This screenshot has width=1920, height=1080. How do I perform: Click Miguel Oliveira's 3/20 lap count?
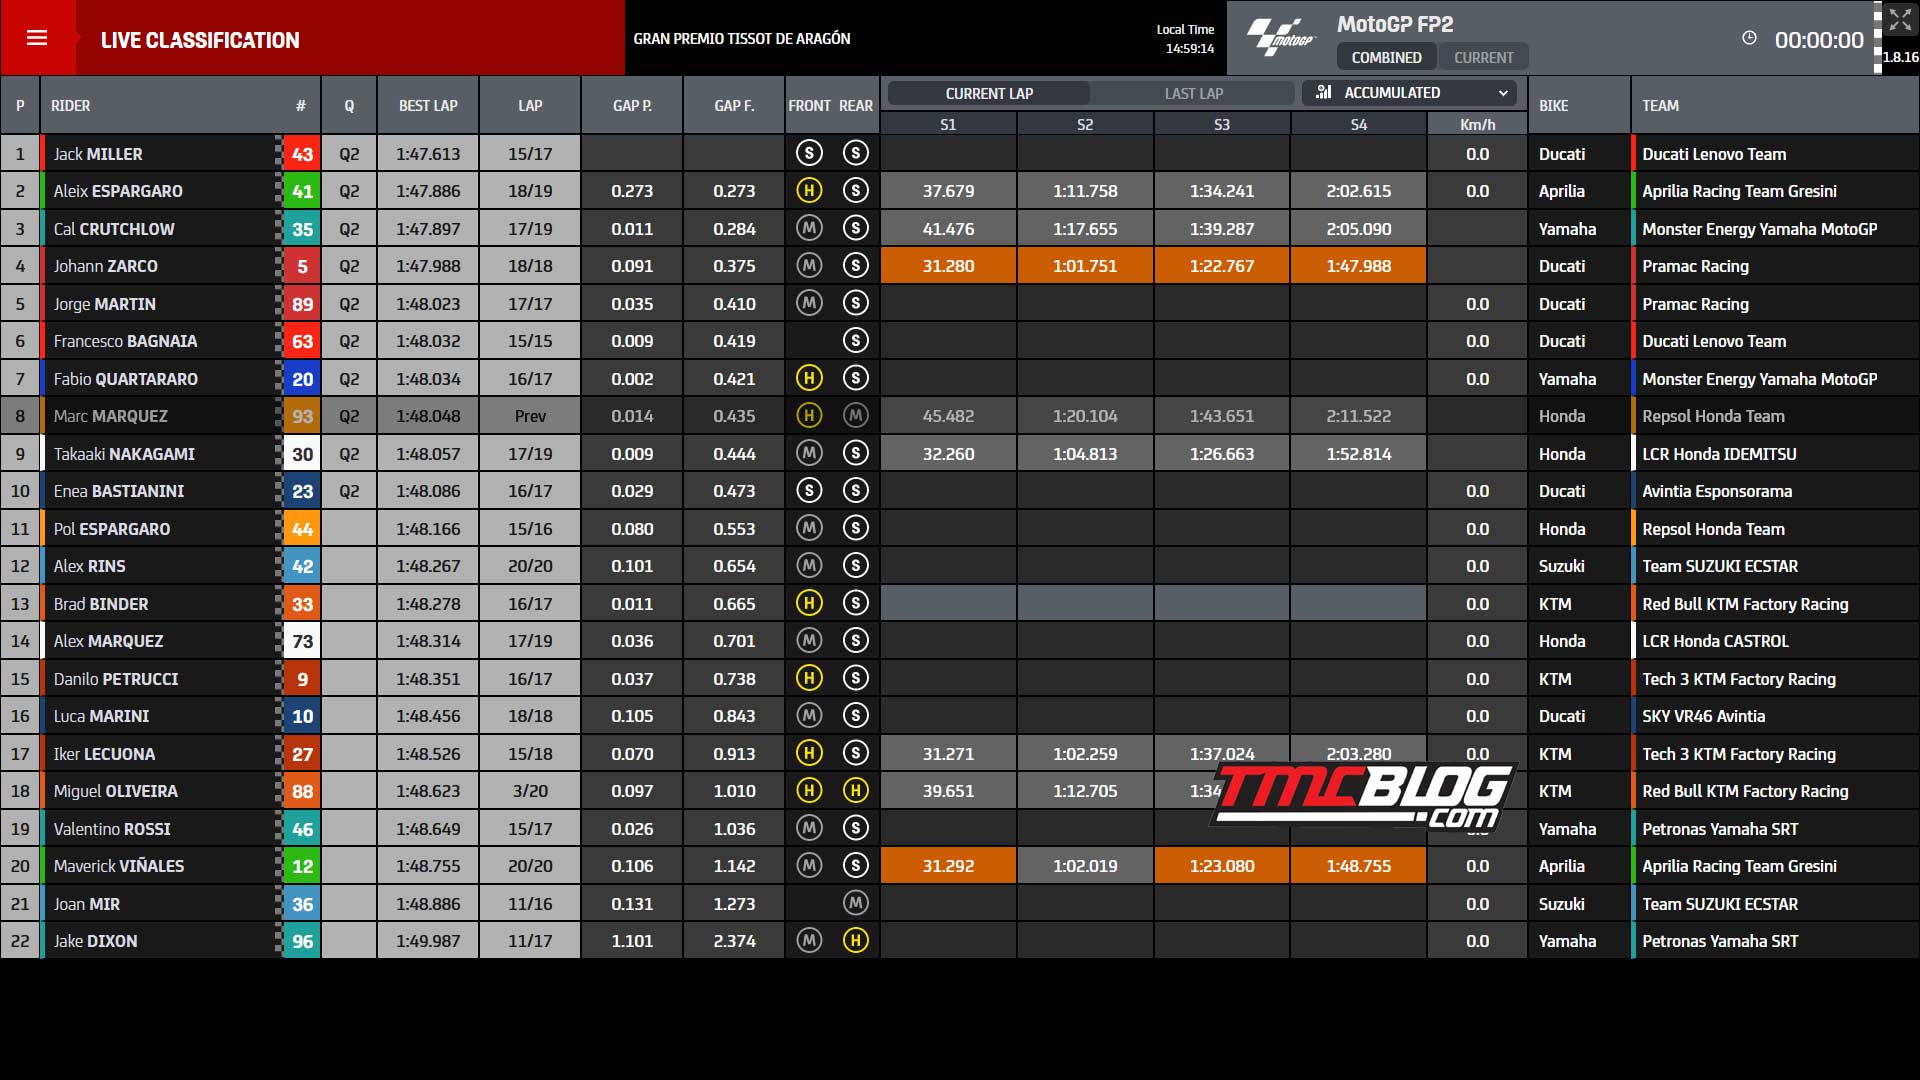coord(530,791)
